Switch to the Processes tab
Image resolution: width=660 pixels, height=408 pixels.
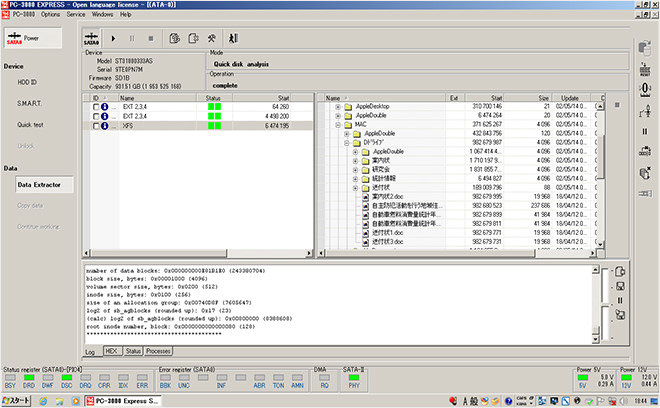tap(158, 351)
